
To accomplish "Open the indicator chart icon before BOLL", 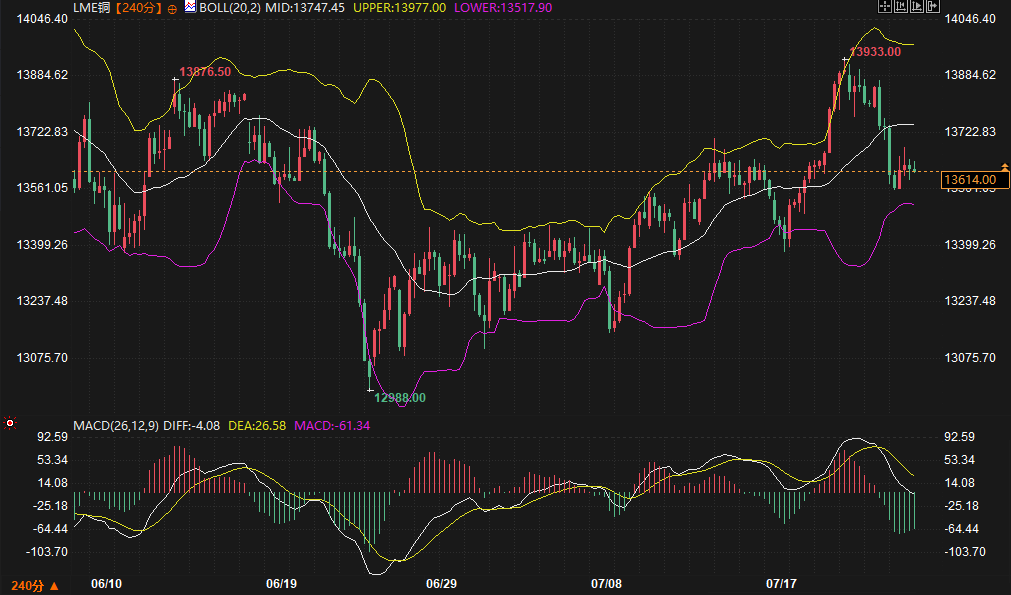I will pyautogui.click(x=190, y=7).
